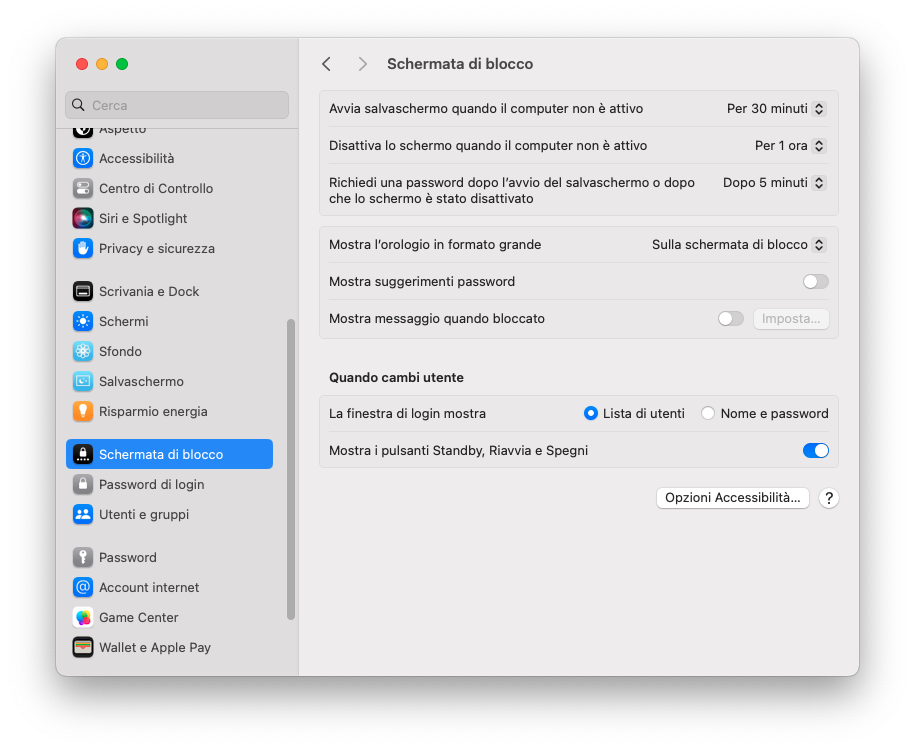Click the help question mark button
This screenshot has height=750, width=915.
pyautogui.click(x=828, y=498)
